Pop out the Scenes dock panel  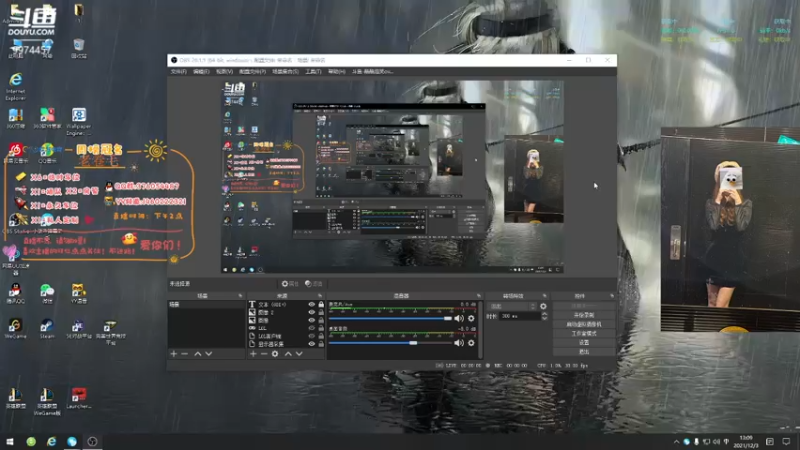[240, 296]
